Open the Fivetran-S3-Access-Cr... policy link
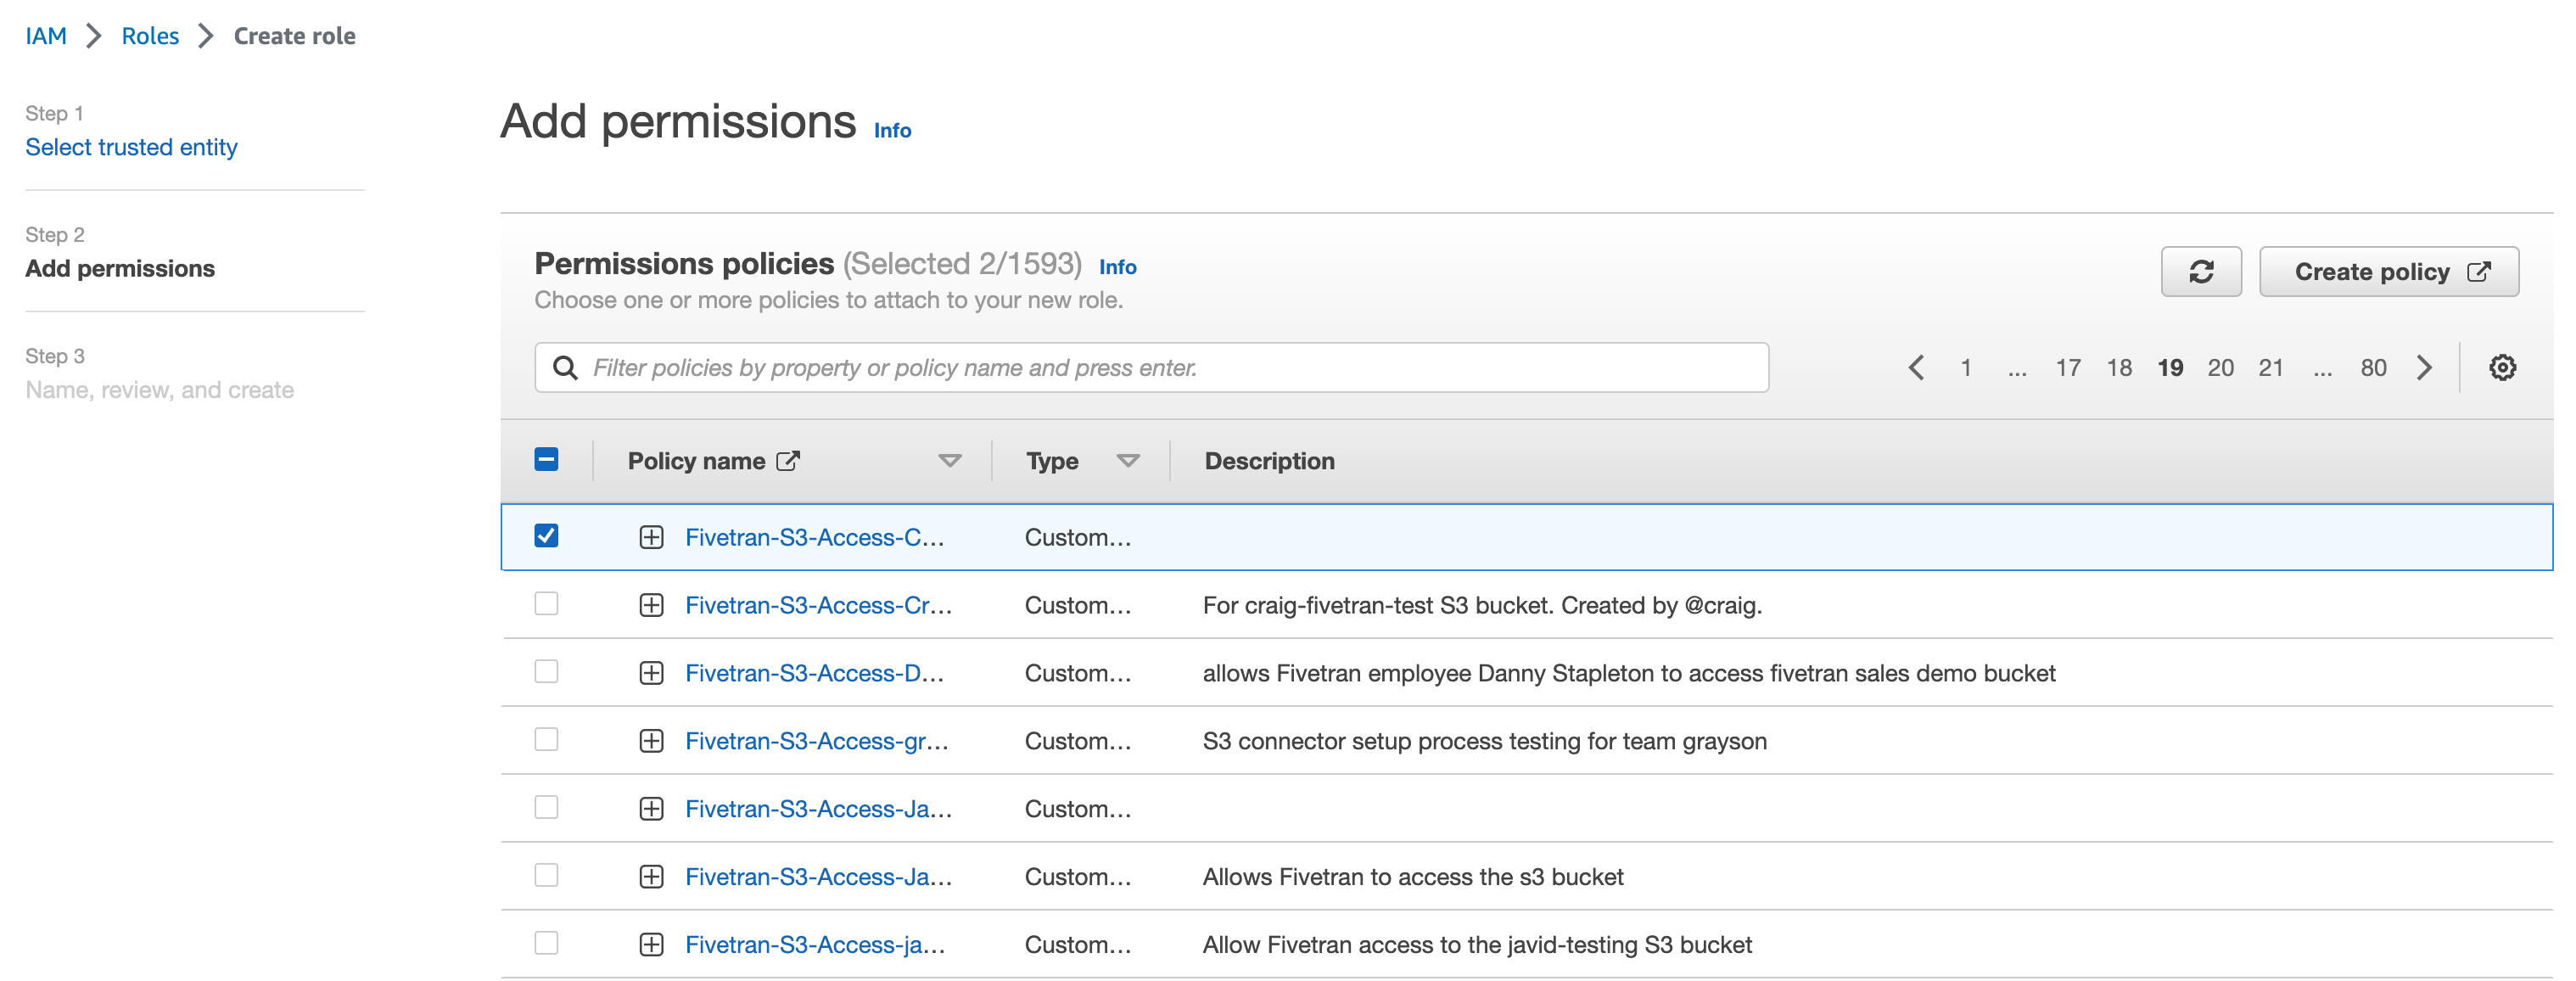 (818, 606)
